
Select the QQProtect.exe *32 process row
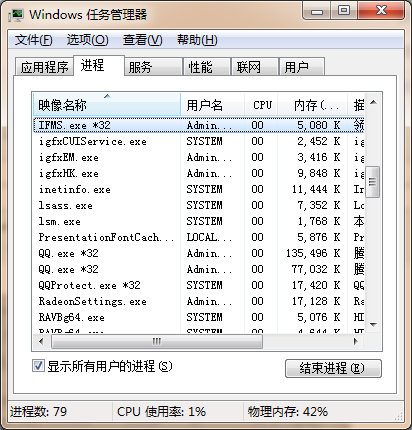pos(199,285)
